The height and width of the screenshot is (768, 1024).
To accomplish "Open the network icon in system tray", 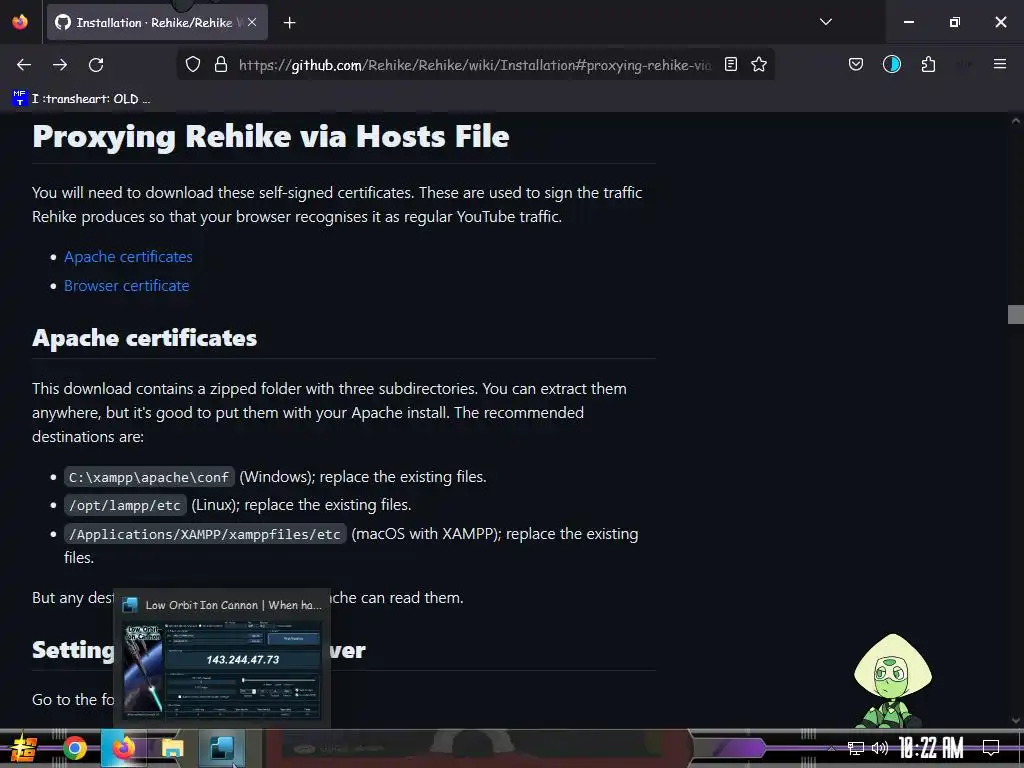I will (855, 748).
